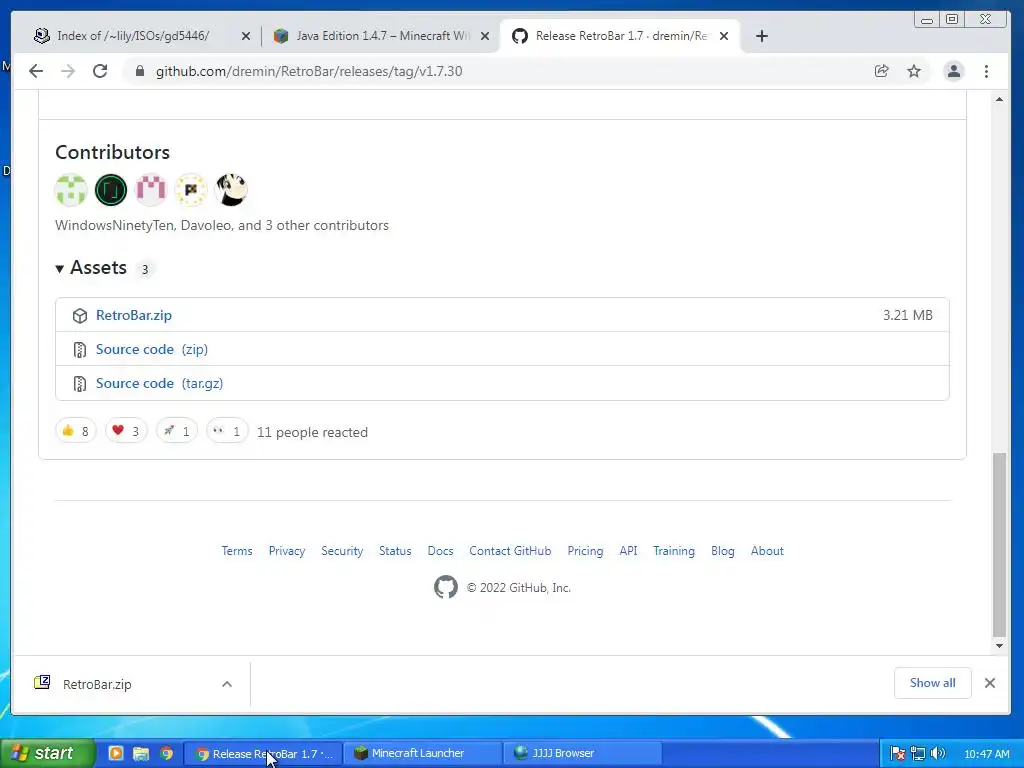Open the downloaded RetroBar.zip in download bar
The width and height of the screenshot is (1024, 768).
pyautogui.click(x=97, y=684)
